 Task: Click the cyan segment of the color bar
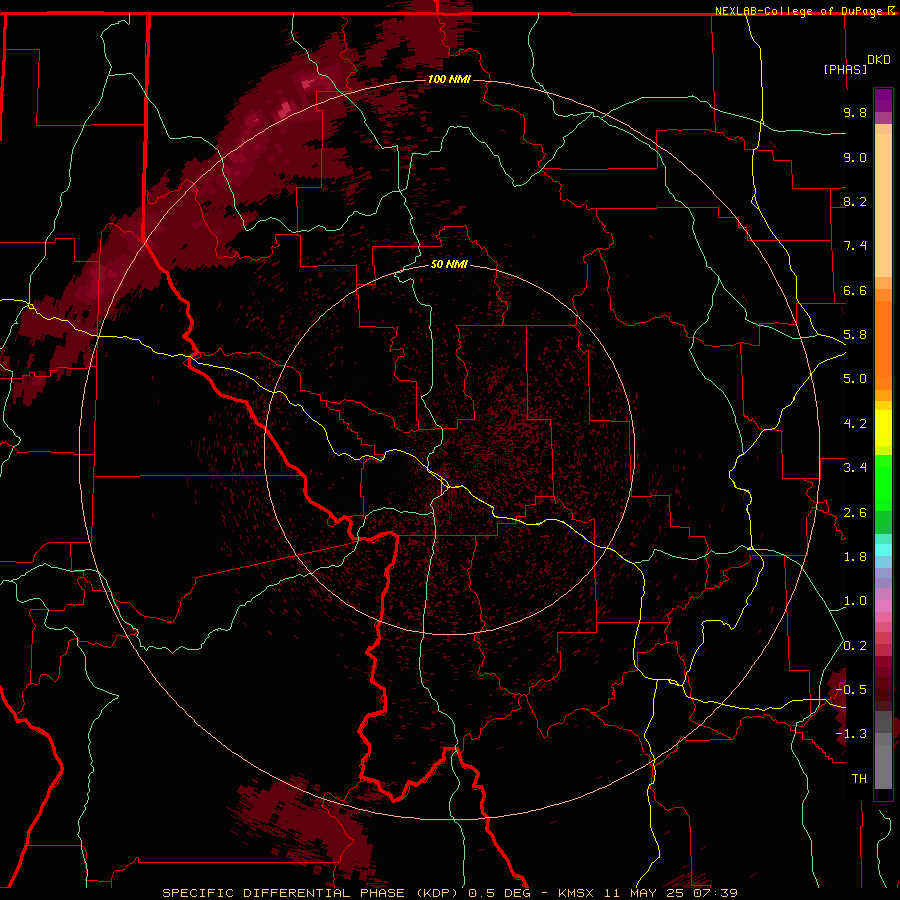click(x=883, y=550)
